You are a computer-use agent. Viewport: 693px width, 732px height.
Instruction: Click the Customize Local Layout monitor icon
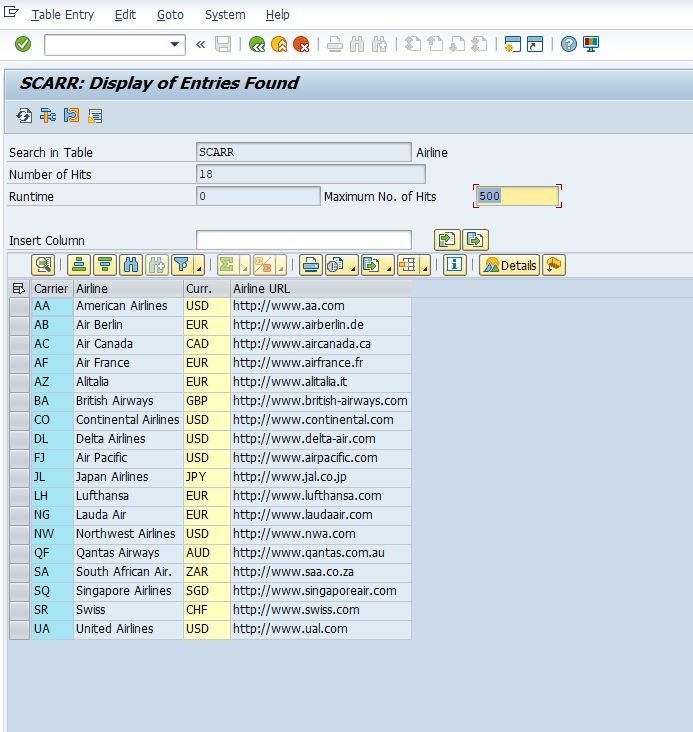point(591,44)
